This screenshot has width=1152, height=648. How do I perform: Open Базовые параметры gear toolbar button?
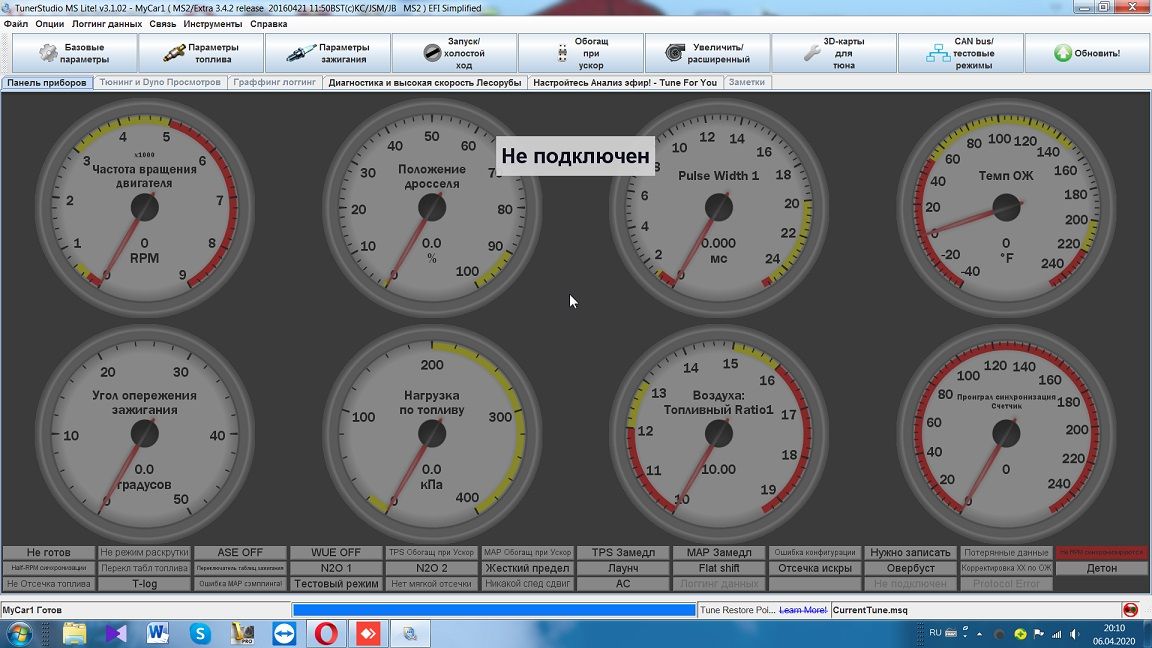coord(73,53)
